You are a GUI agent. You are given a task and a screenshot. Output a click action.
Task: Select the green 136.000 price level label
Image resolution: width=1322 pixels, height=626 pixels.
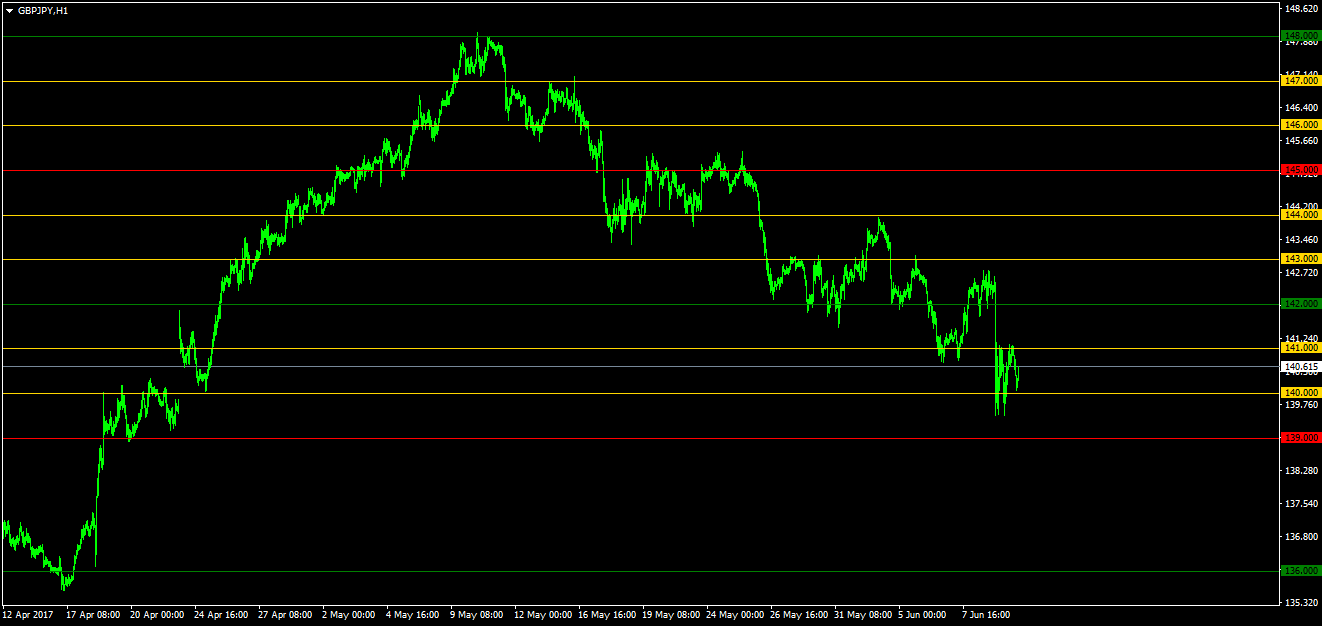1301,571
